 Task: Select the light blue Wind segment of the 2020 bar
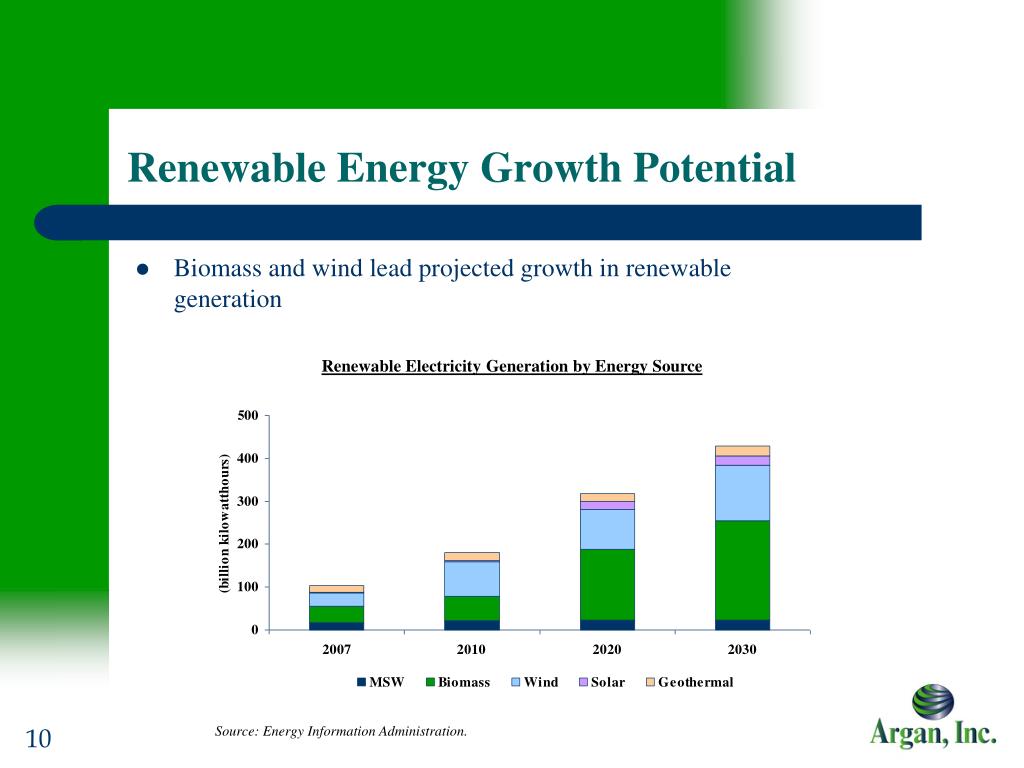click(607, 530)
